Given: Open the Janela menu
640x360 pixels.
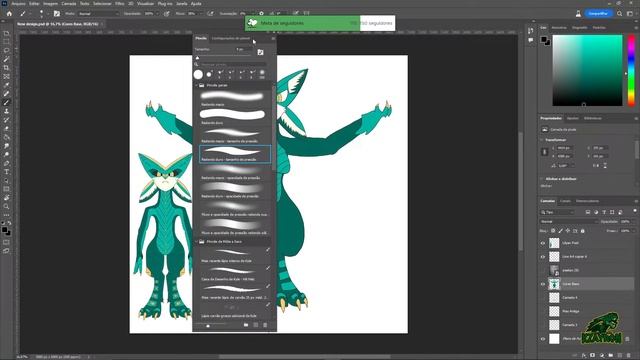Looking at the screenshot, I should (182, 4).
